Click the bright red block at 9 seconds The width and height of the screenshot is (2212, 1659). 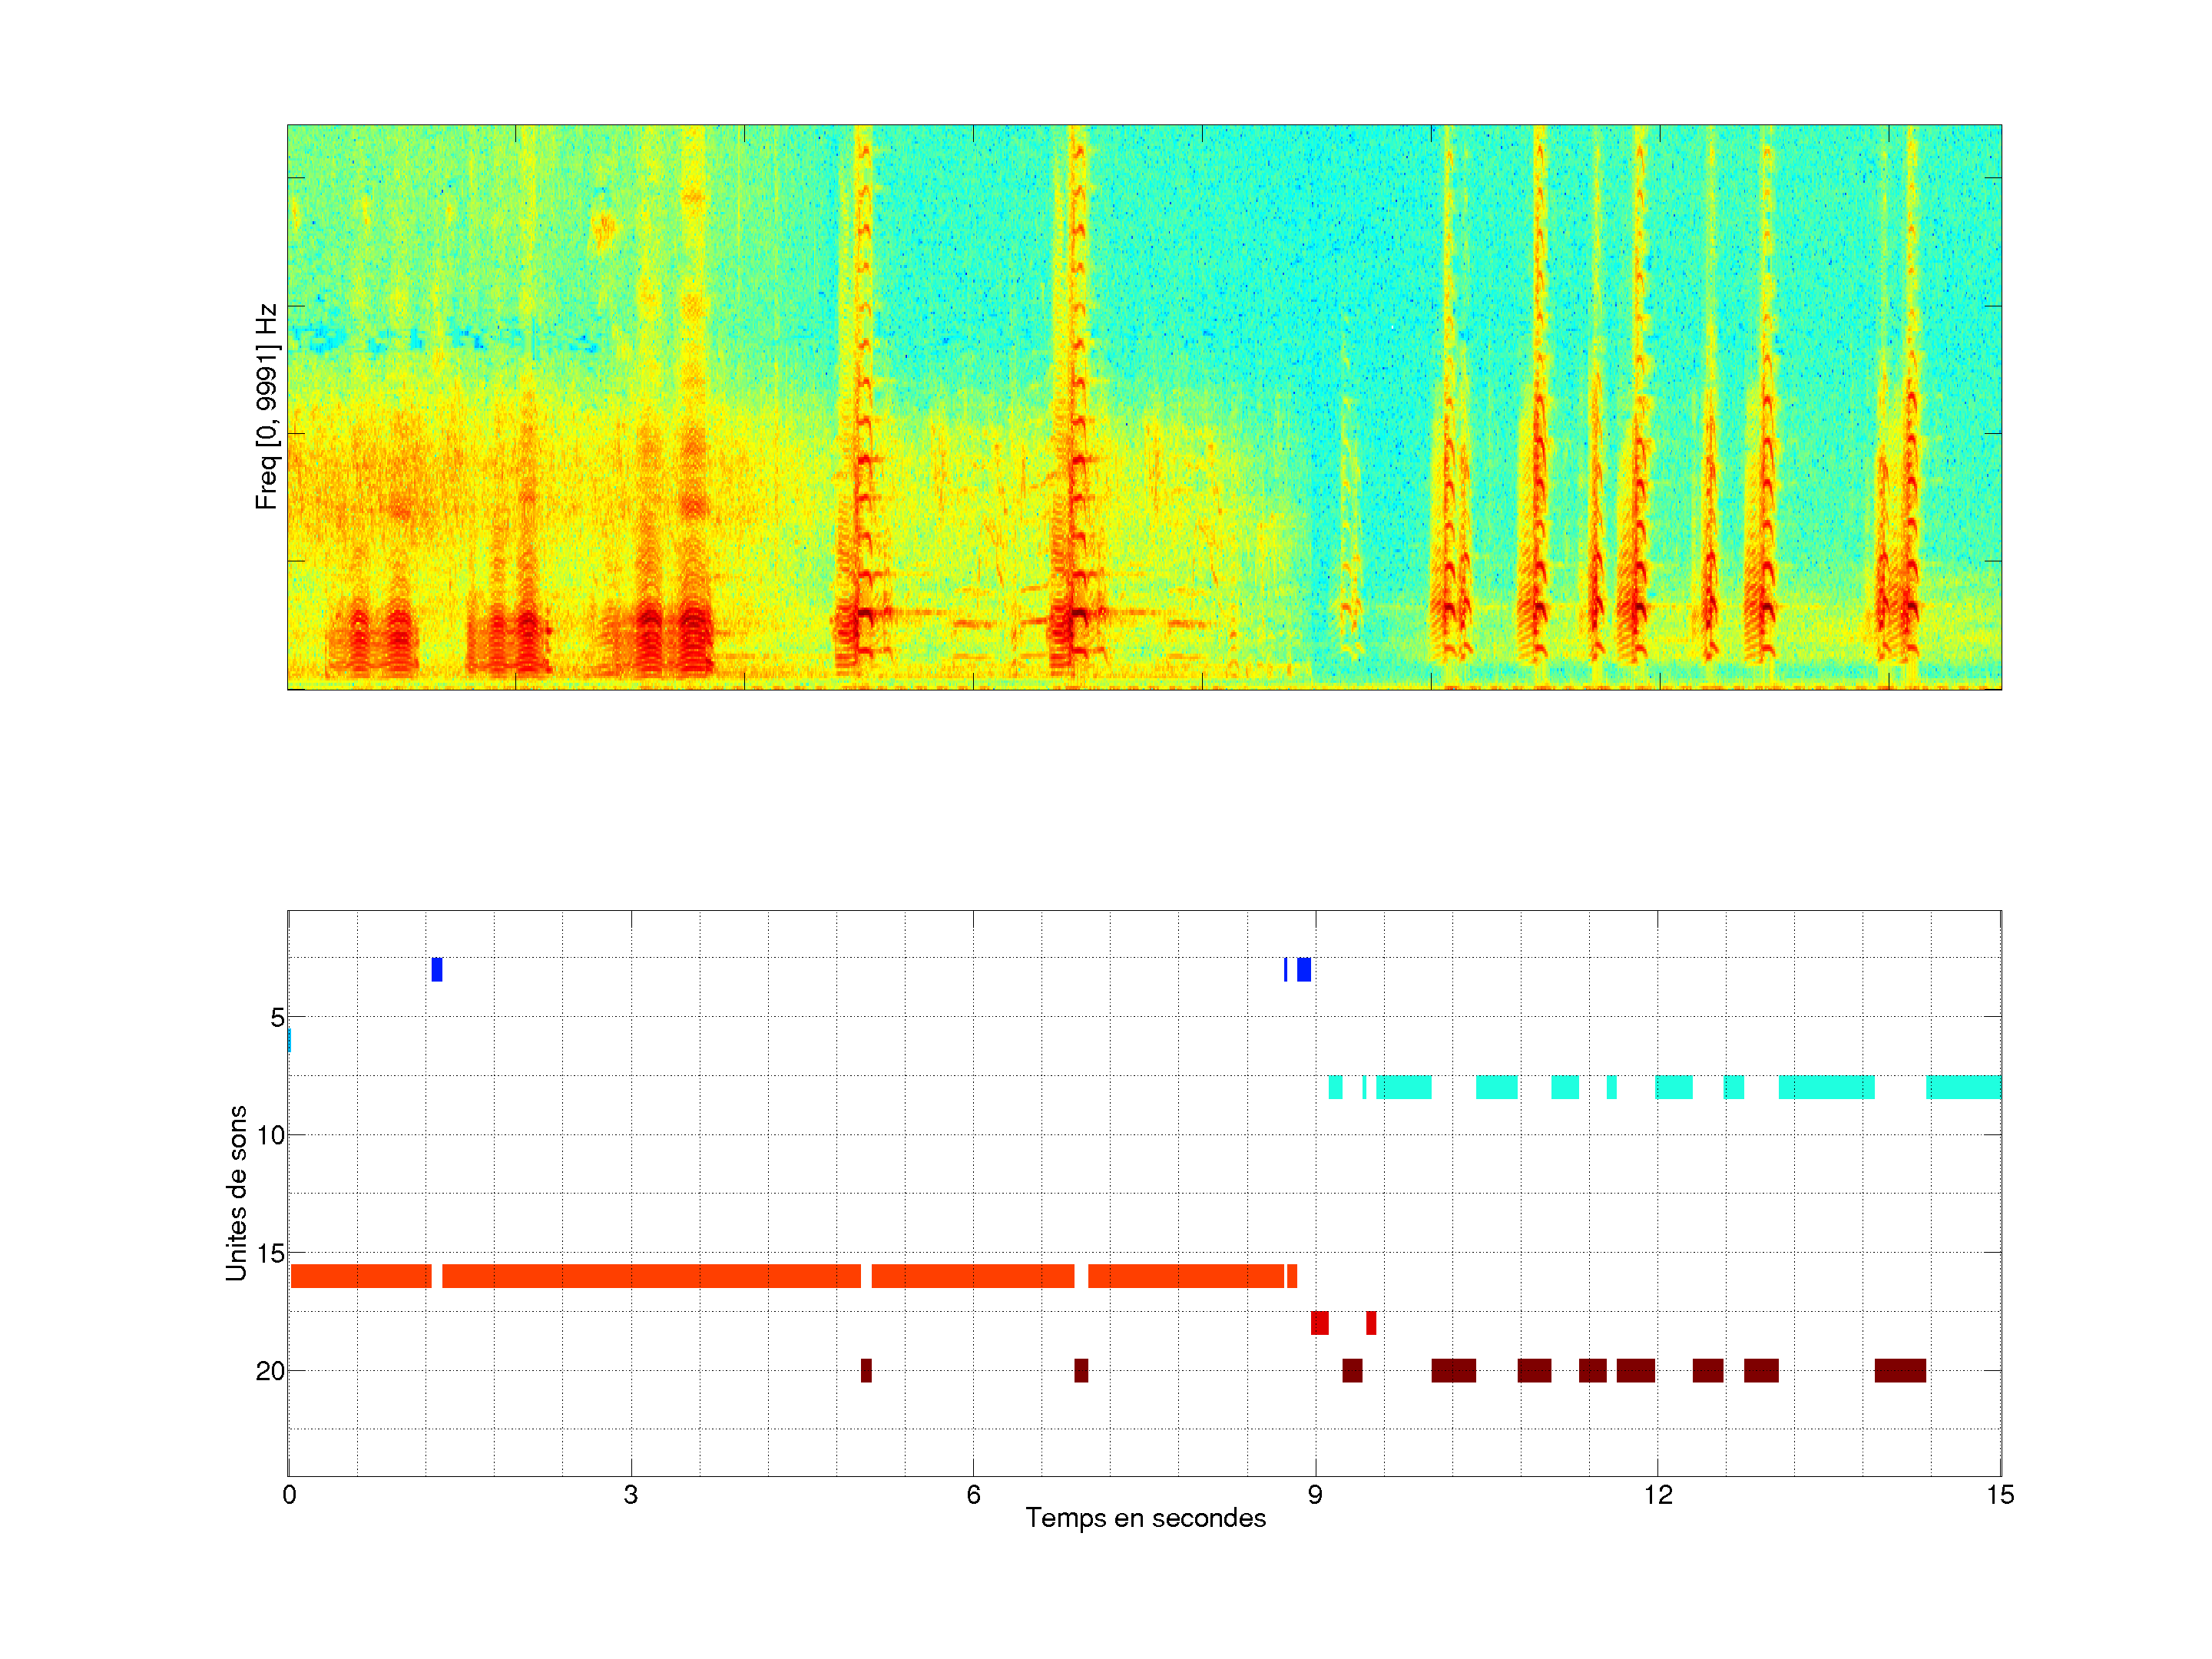click(1320, 1323)
